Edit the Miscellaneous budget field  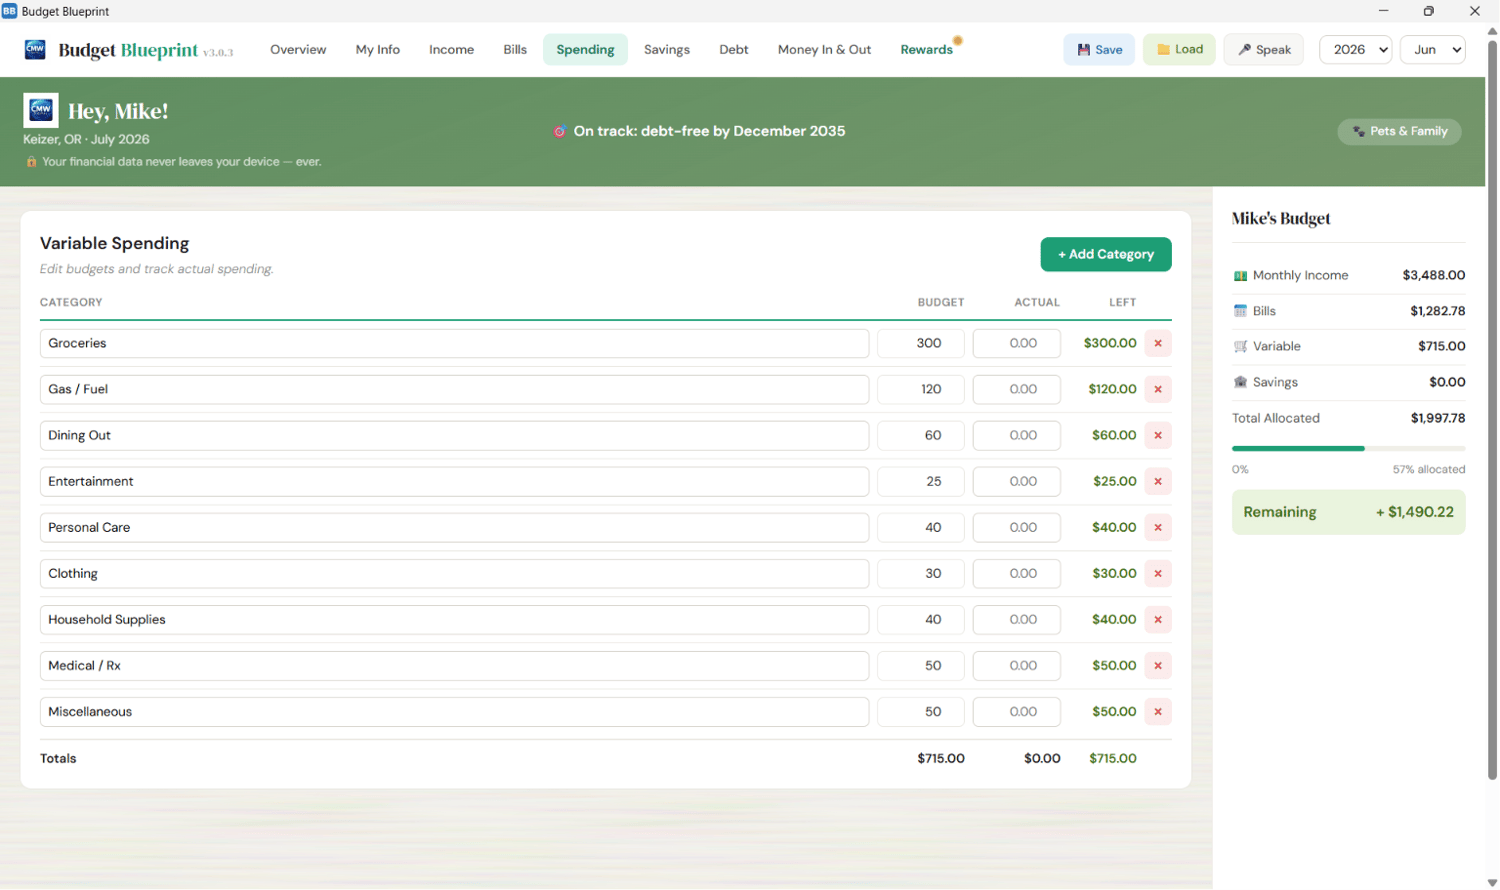click(x=921, y=711)
